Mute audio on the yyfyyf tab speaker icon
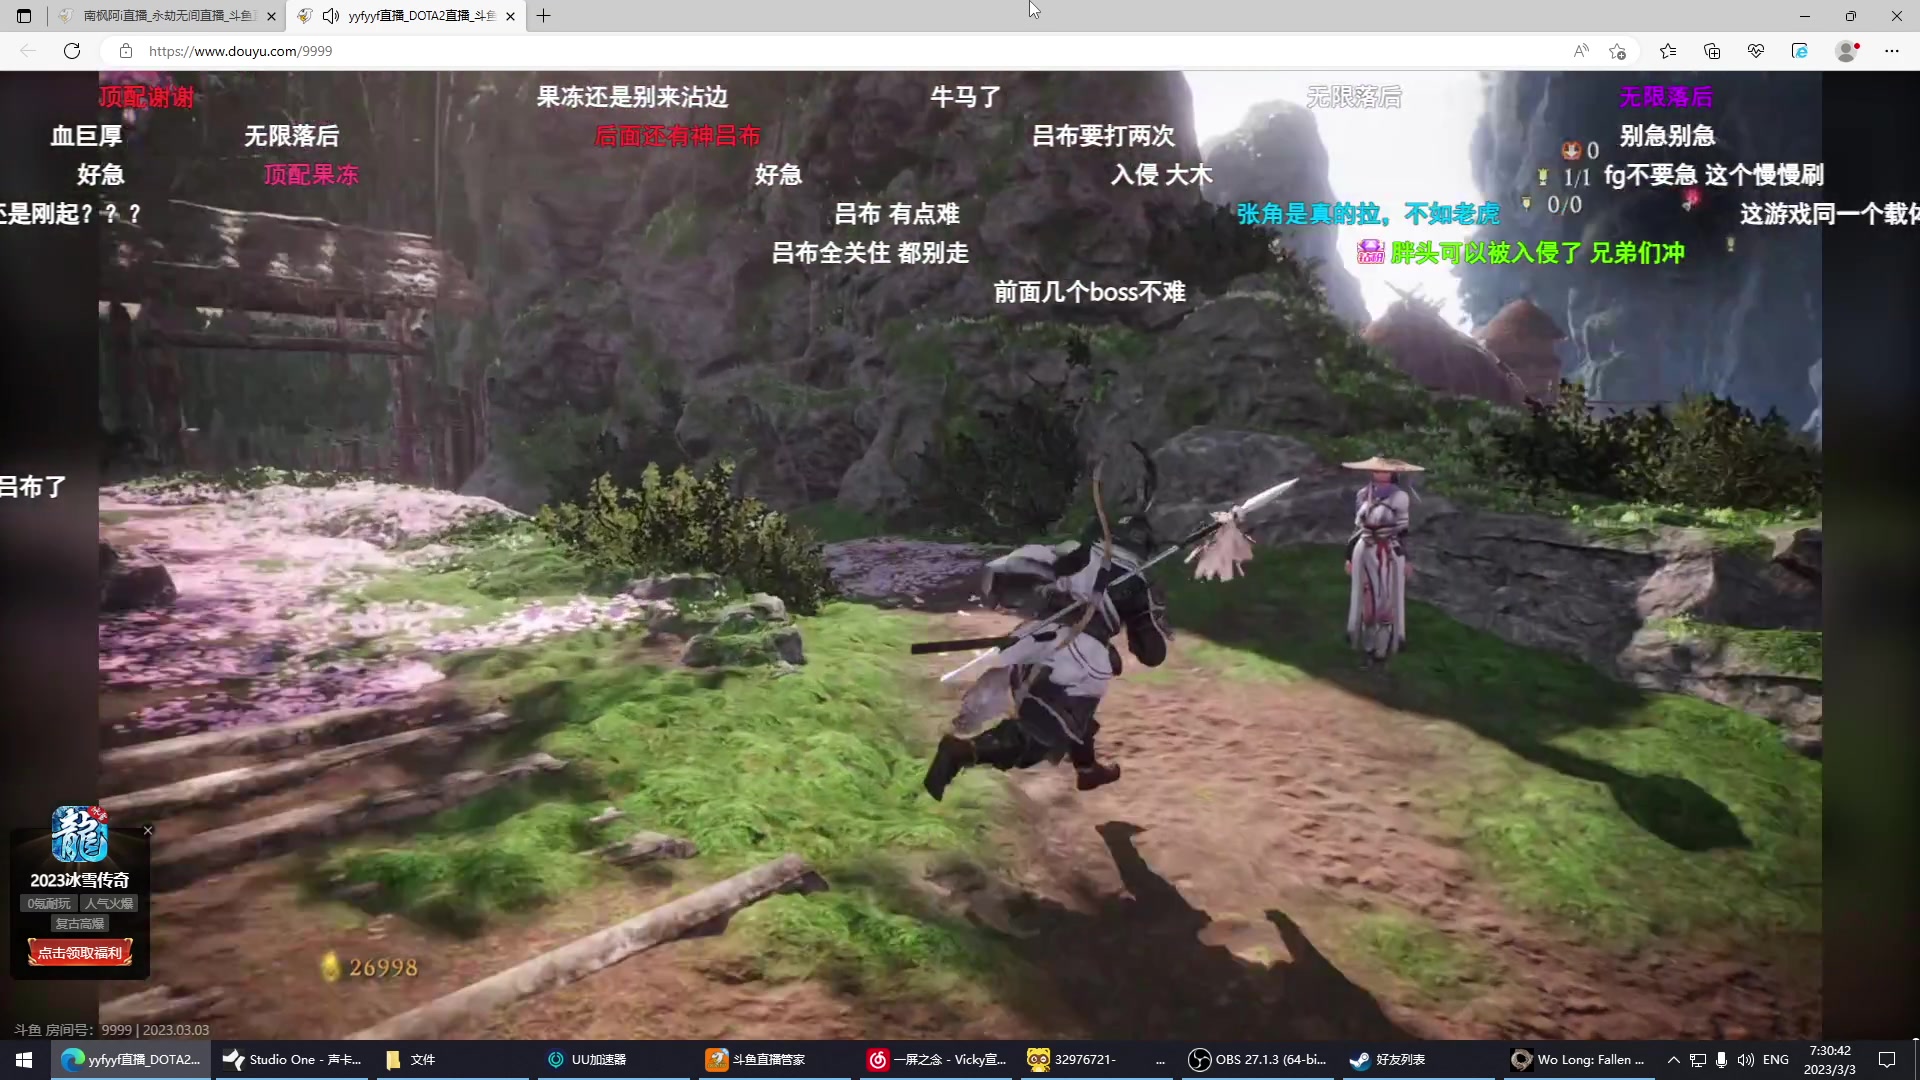1920x1080 pixels. click(x=331, y=16)
